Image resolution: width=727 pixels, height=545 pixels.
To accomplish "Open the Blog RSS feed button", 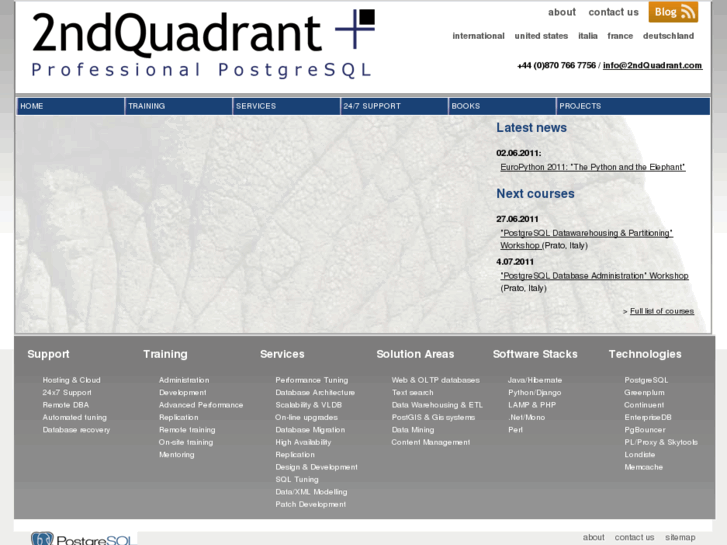I will click(x=673, y=12).
